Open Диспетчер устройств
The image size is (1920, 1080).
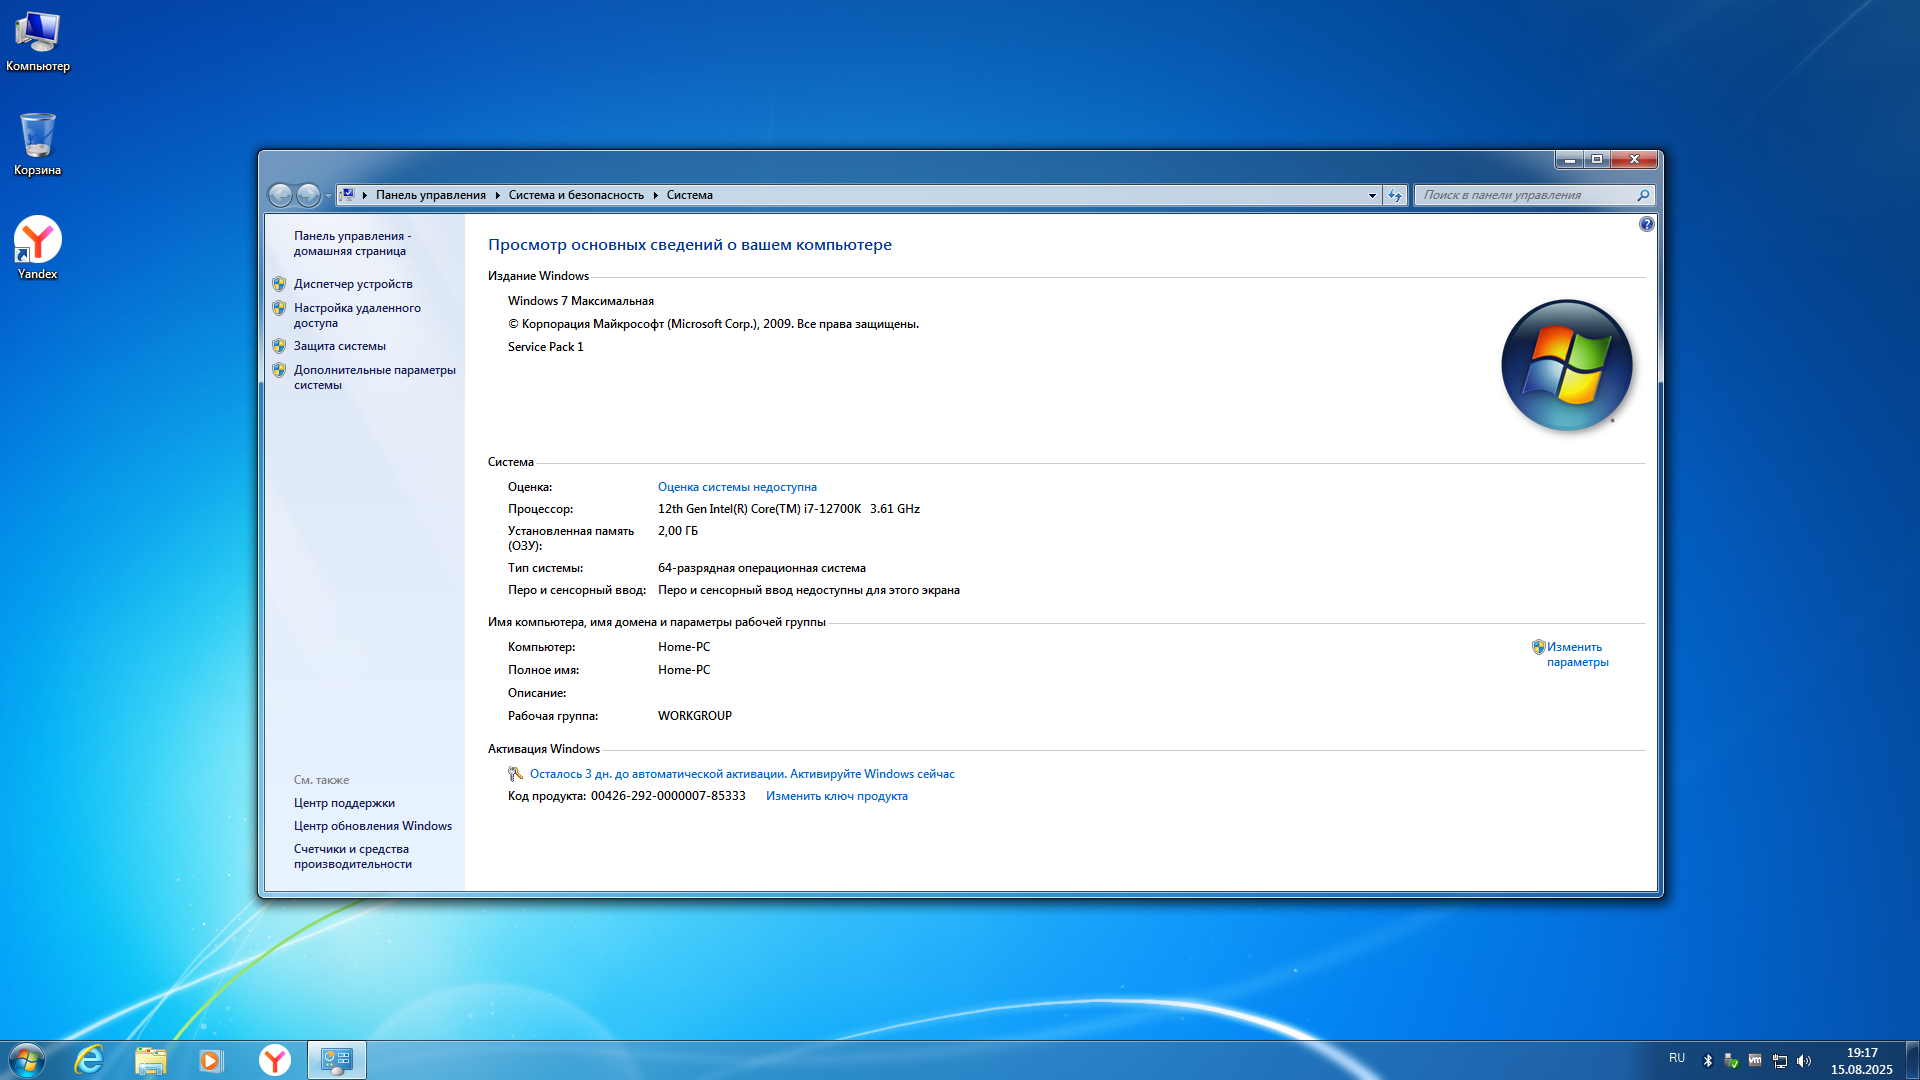[x=353, y=284]
